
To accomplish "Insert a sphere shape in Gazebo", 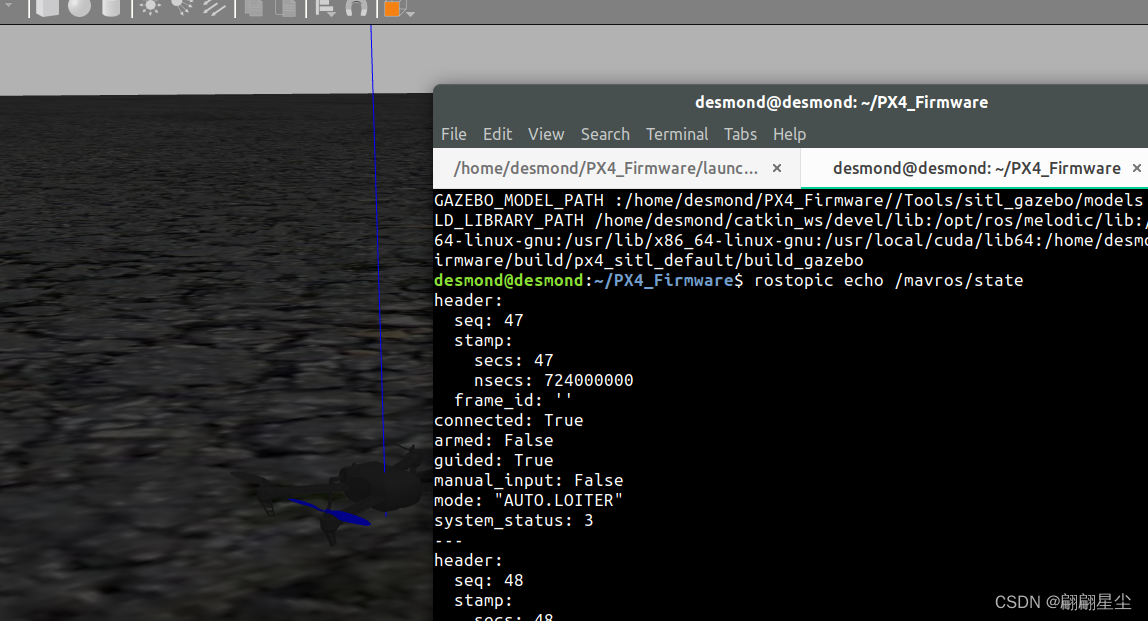I will point(79,7).
